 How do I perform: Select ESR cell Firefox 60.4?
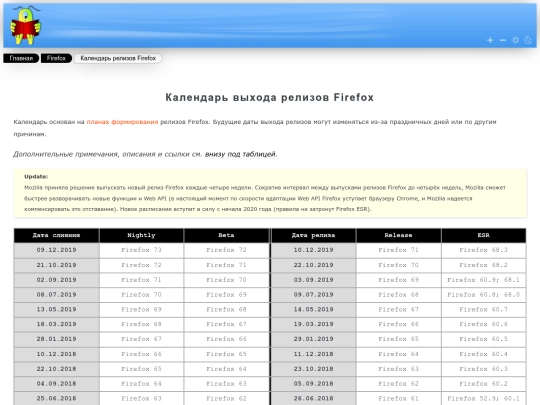coord(484,354)
